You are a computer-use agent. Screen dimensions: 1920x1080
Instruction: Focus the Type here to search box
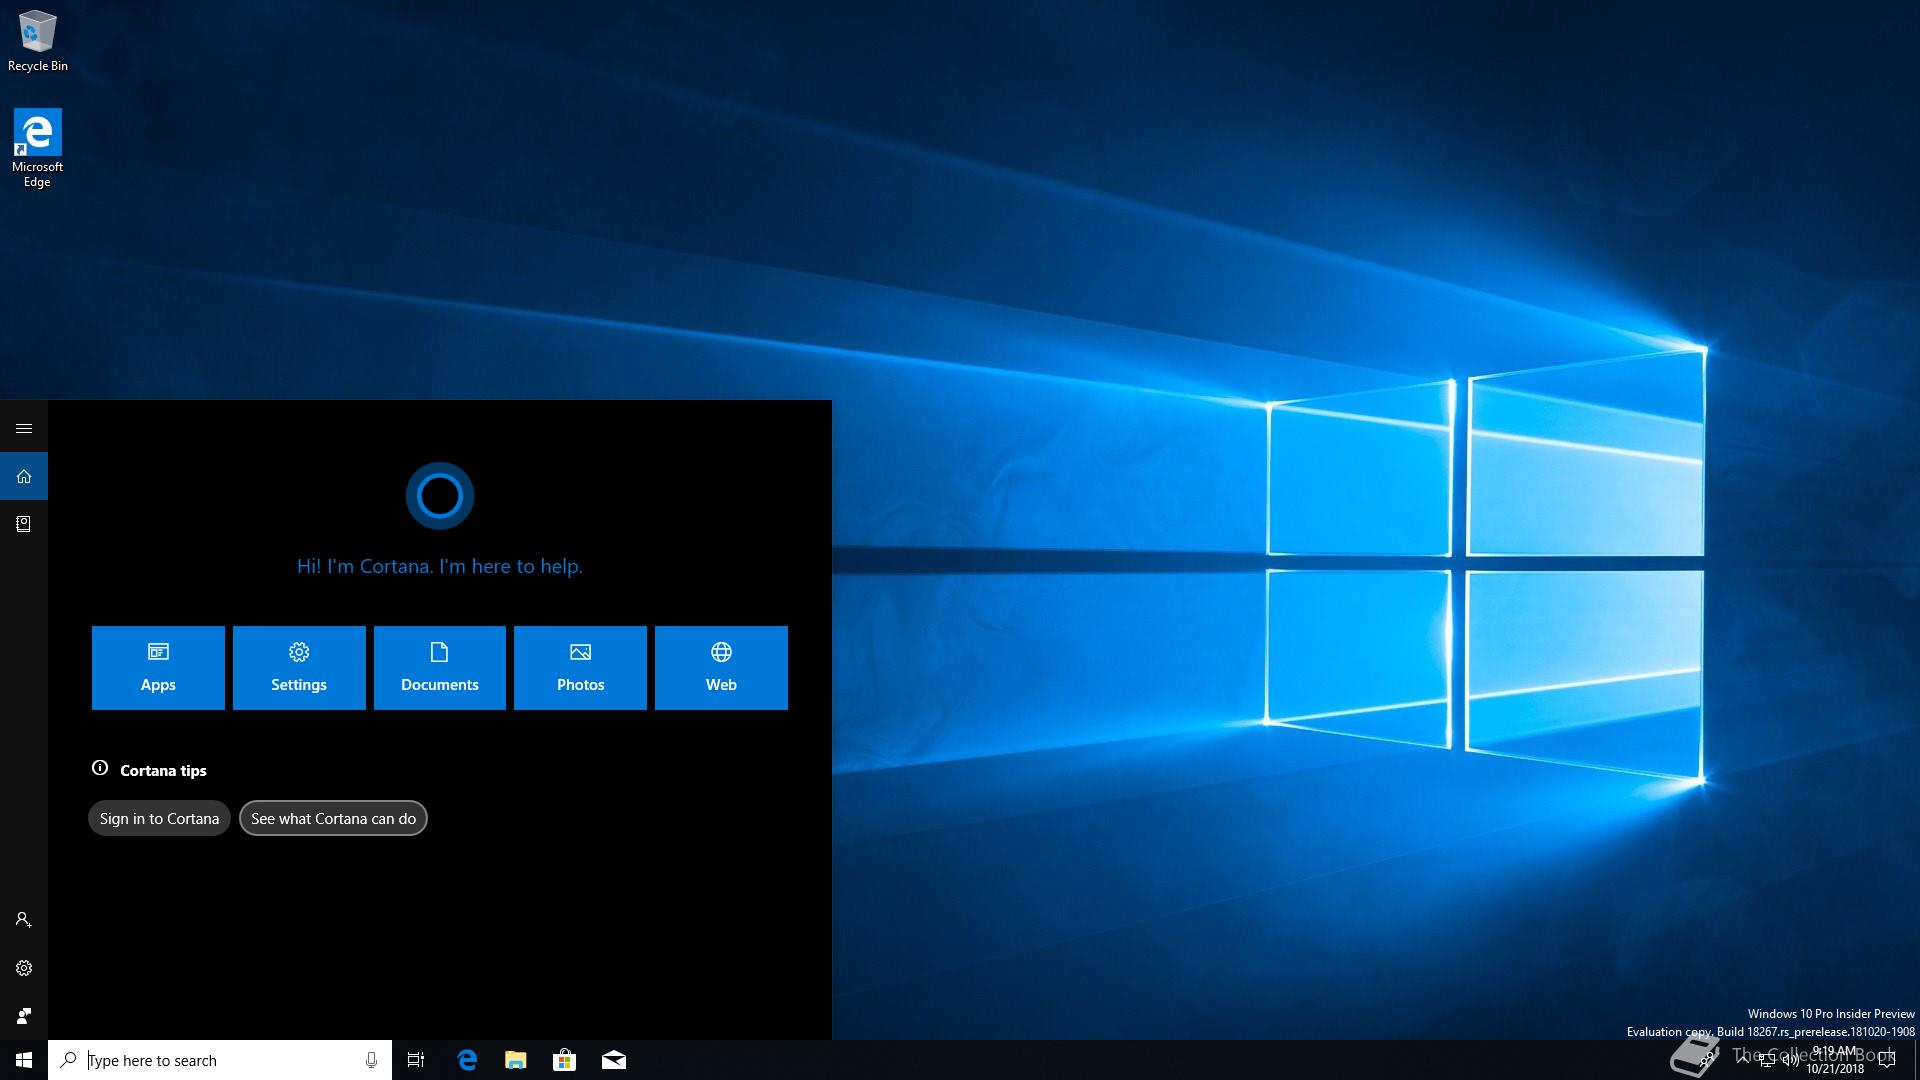(220, 1060)
